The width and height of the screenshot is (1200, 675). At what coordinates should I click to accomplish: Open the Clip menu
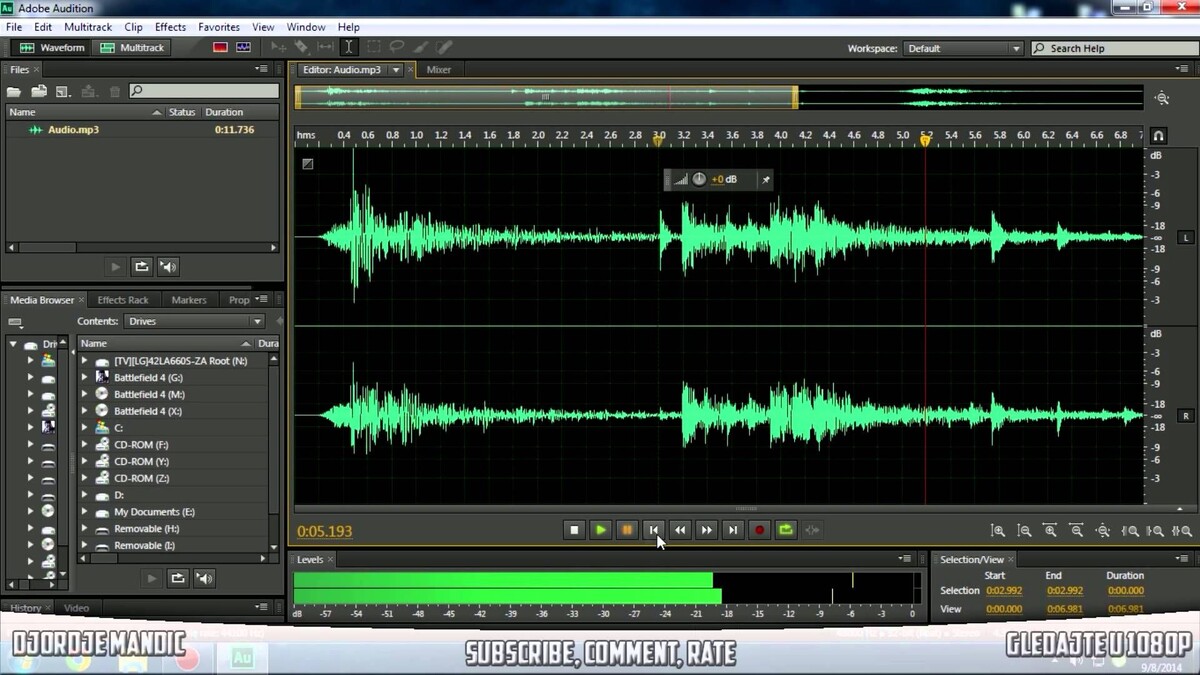134,27
